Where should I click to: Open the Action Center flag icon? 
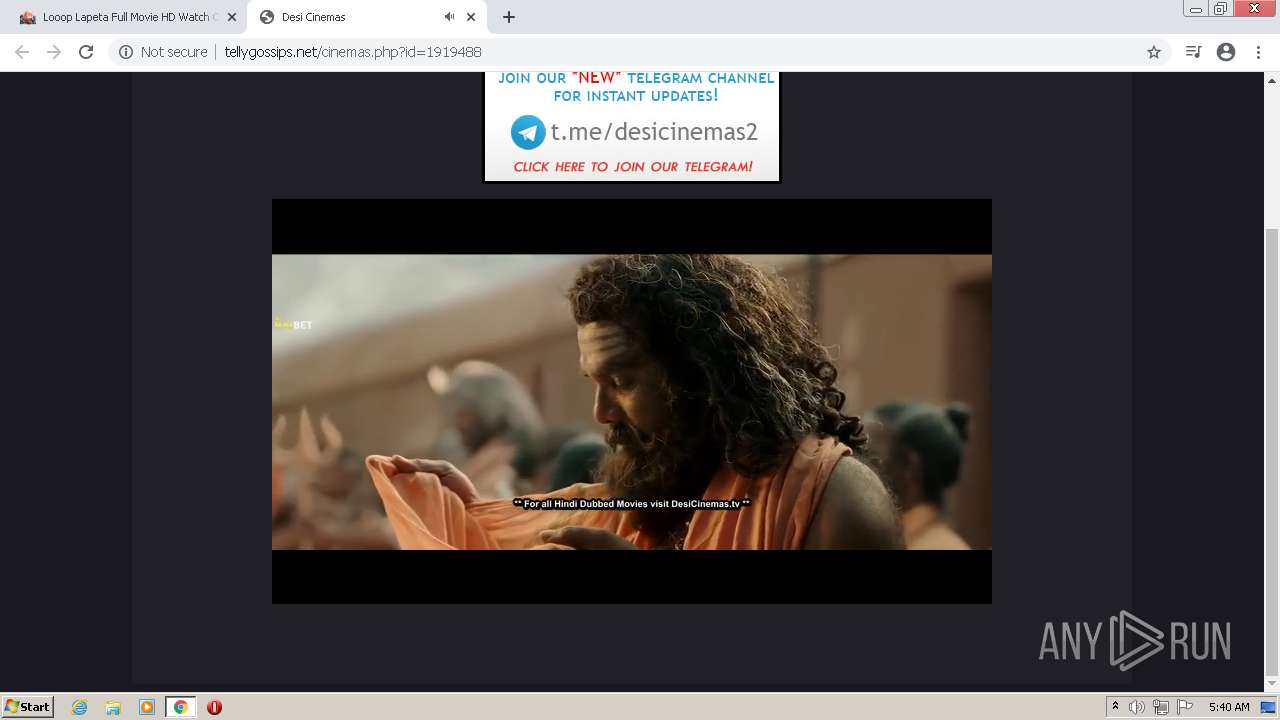[x=1185, y=707]
